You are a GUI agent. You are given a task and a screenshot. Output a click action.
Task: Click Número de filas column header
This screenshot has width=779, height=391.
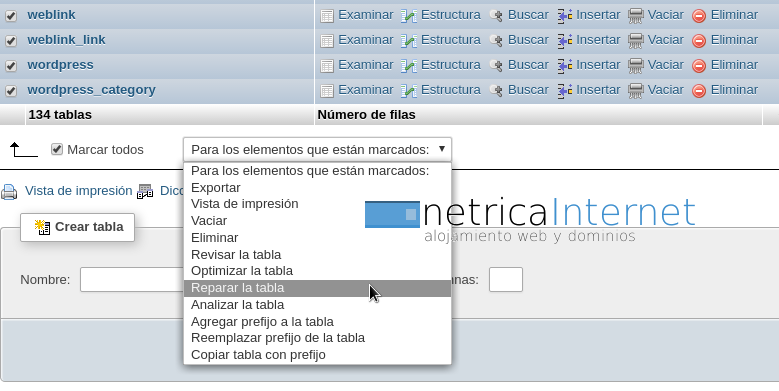366,115
